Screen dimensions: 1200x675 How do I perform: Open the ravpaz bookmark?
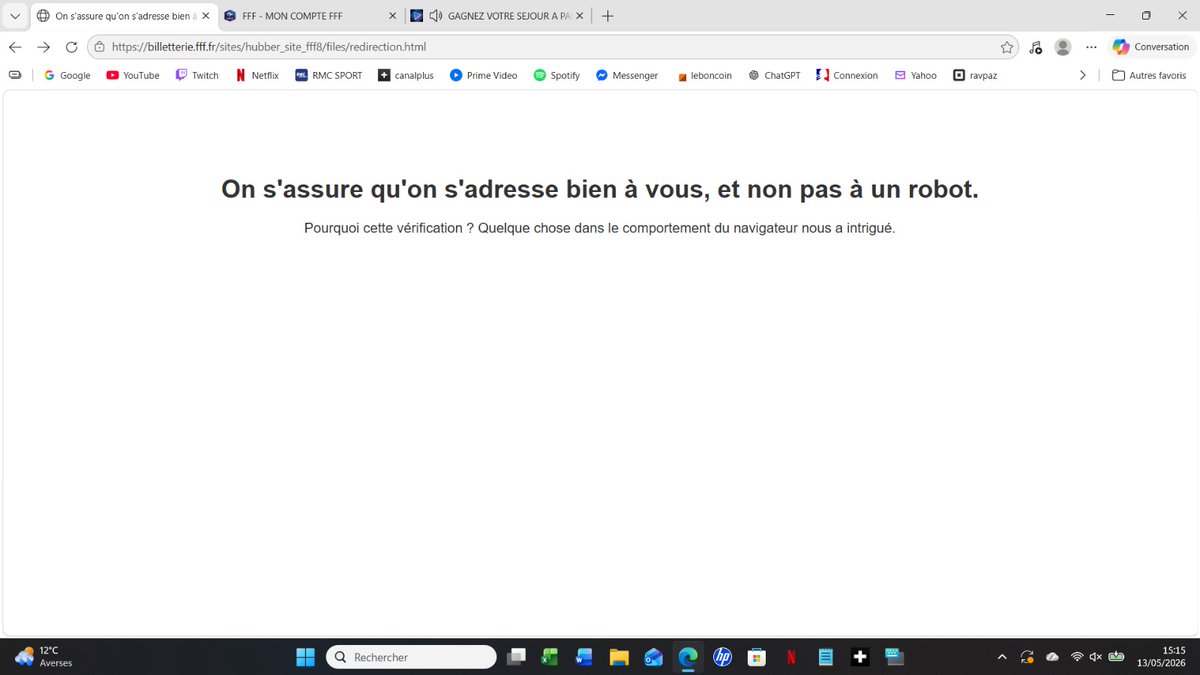tap(975, 75)
